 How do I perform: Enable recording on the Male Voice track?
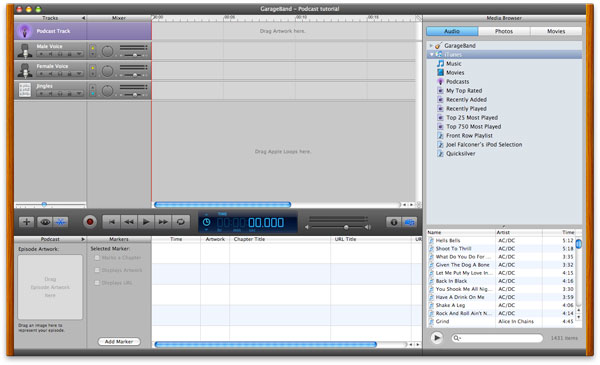41,54
